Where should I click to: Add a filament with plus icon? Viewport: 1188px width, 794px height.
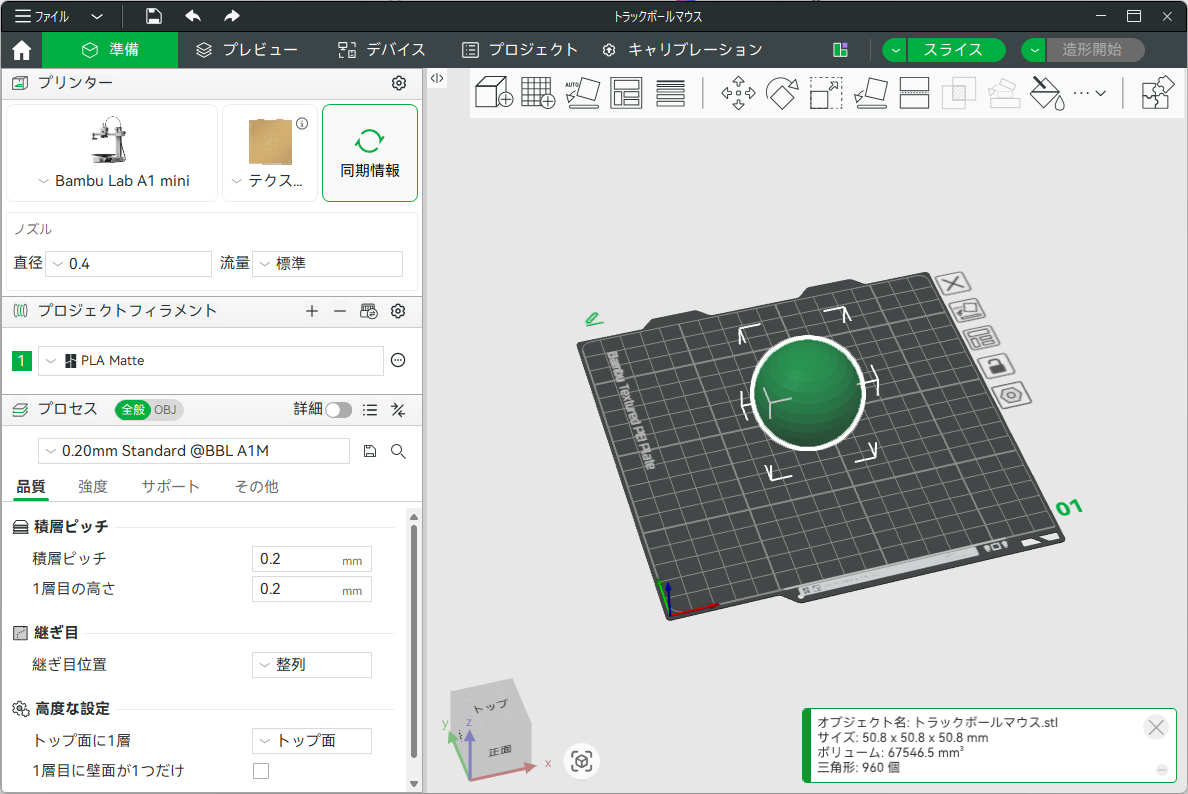click(311, 311)
